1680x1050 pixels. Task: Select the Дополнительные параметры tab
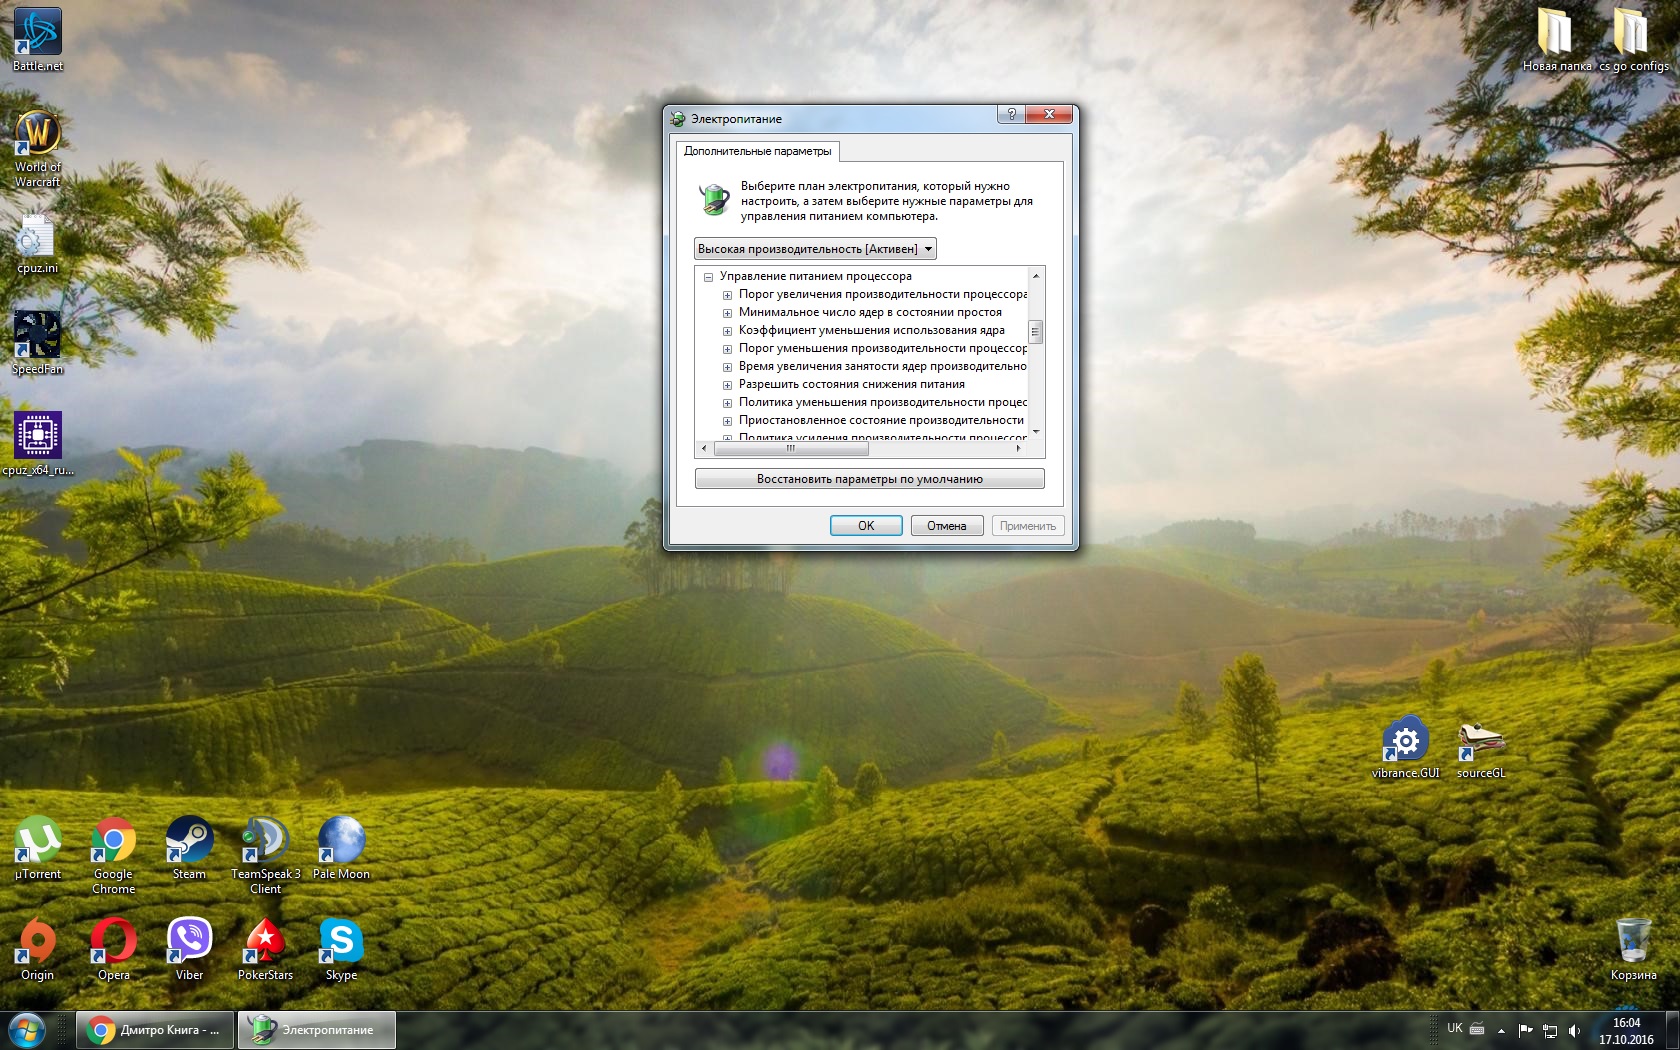point(758,151)
